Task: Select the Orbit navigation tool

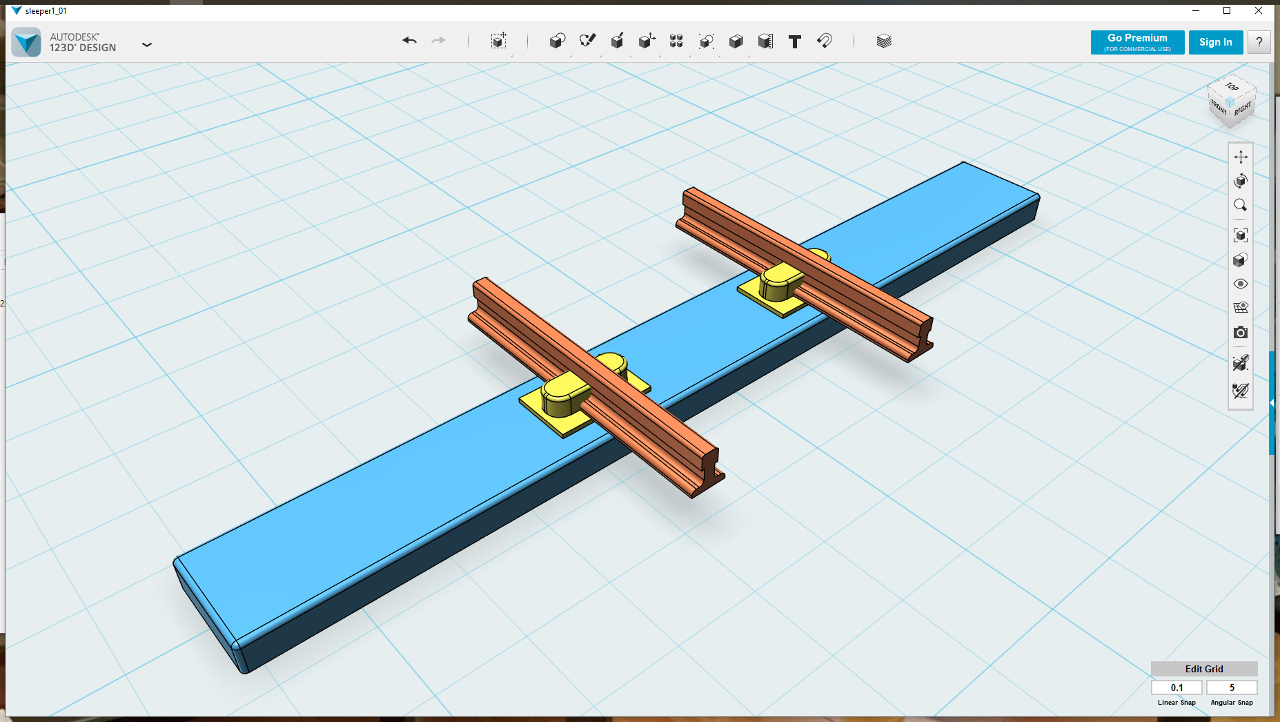Action: (1241, 181)
